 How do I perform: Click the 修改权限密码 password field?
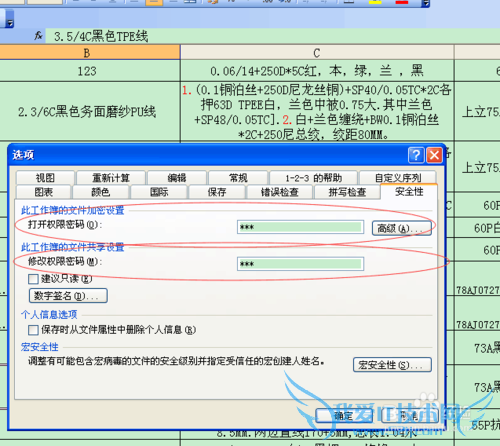click(300, 264)
